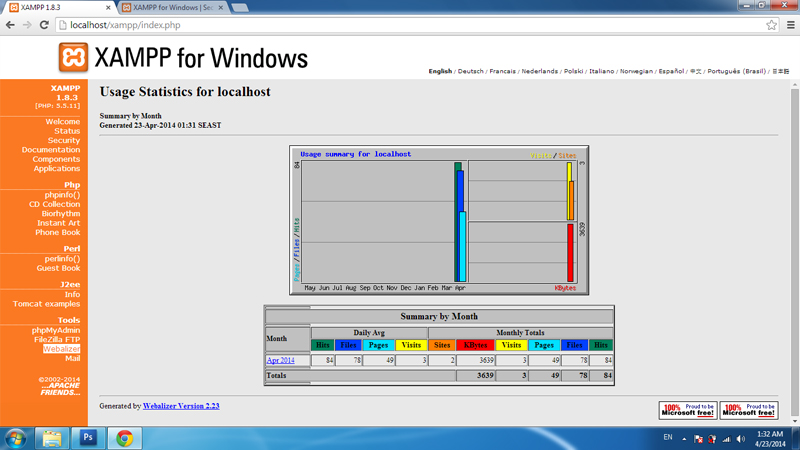Open Guest Book link

58,268
